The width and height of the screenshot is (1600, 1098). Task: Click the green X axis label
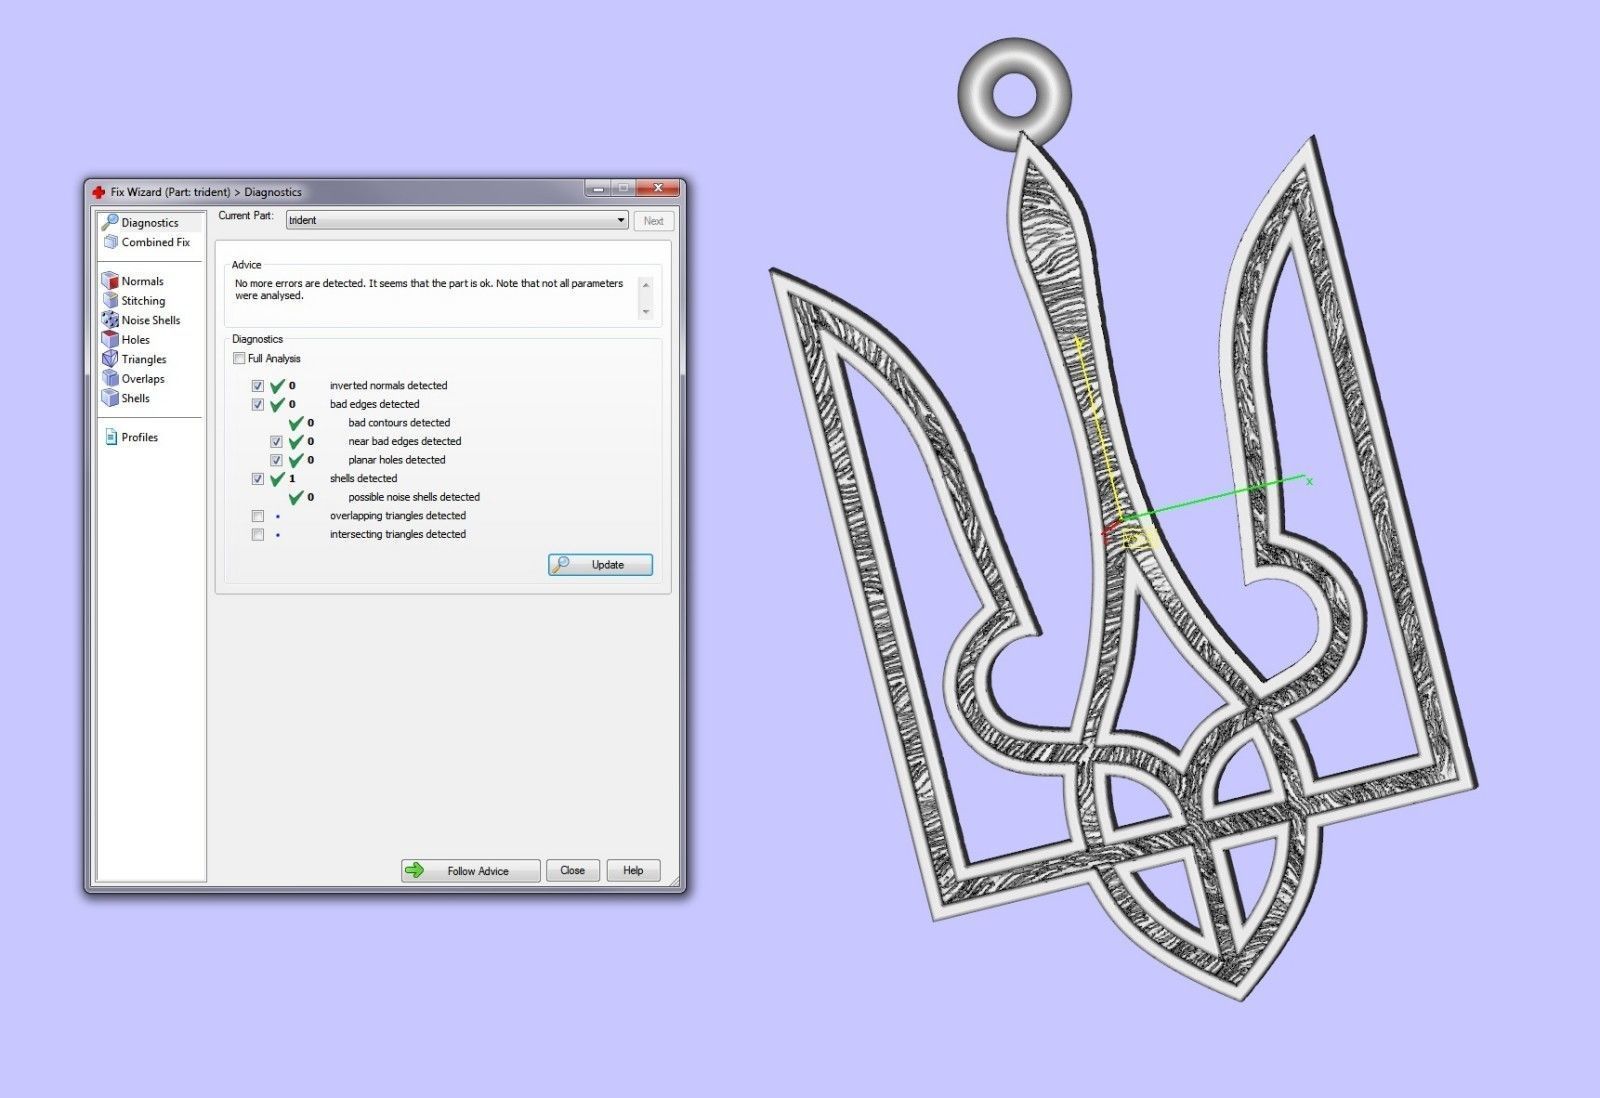click(x=1309, y=482)
